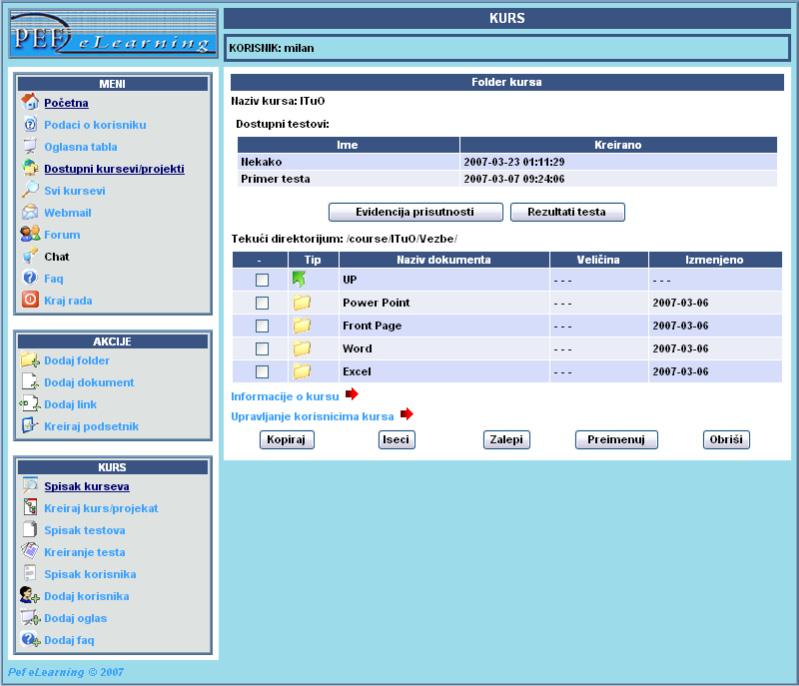Open Upravljanje korisnicima kursa link
The image size is (799, 686).
tap(312, 416)
